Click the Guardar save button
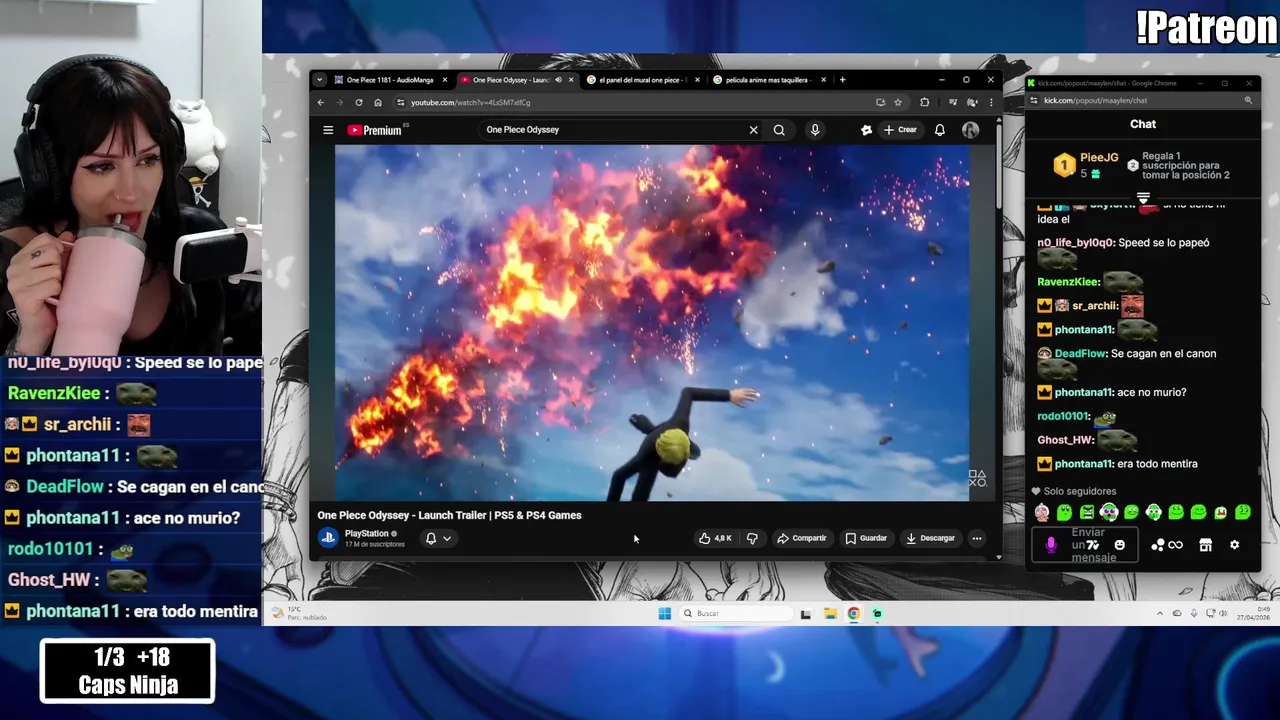 click(x=866, y=538)
